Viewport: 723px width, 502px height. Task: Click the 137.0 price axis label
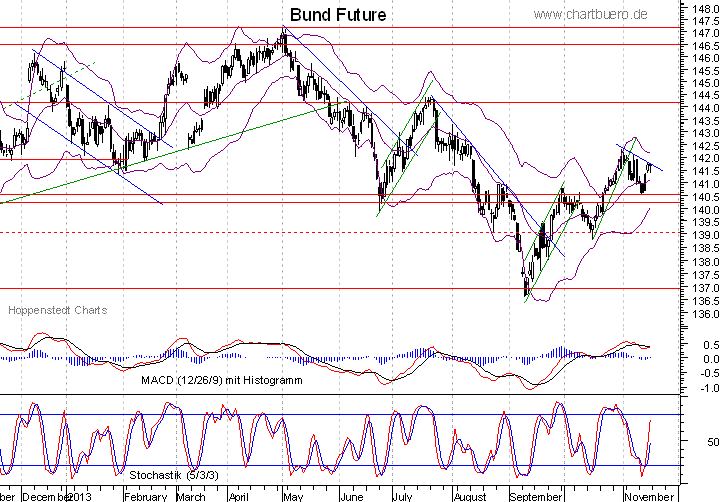point(705,288)
